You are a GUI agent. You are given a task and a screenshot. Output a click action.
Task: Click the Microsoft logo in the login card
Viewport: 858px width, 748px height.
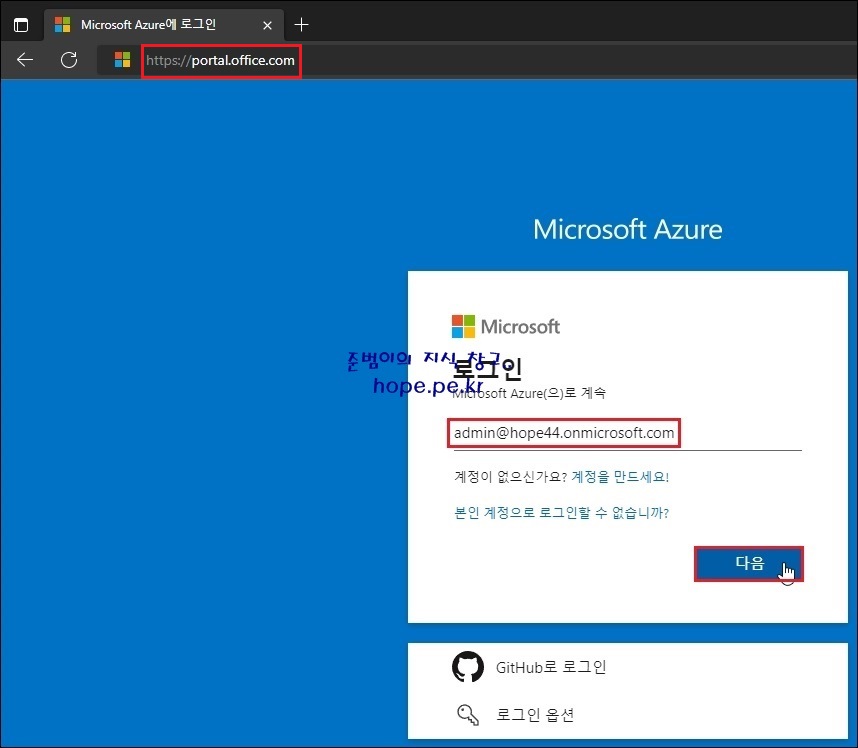click(506, 327)
